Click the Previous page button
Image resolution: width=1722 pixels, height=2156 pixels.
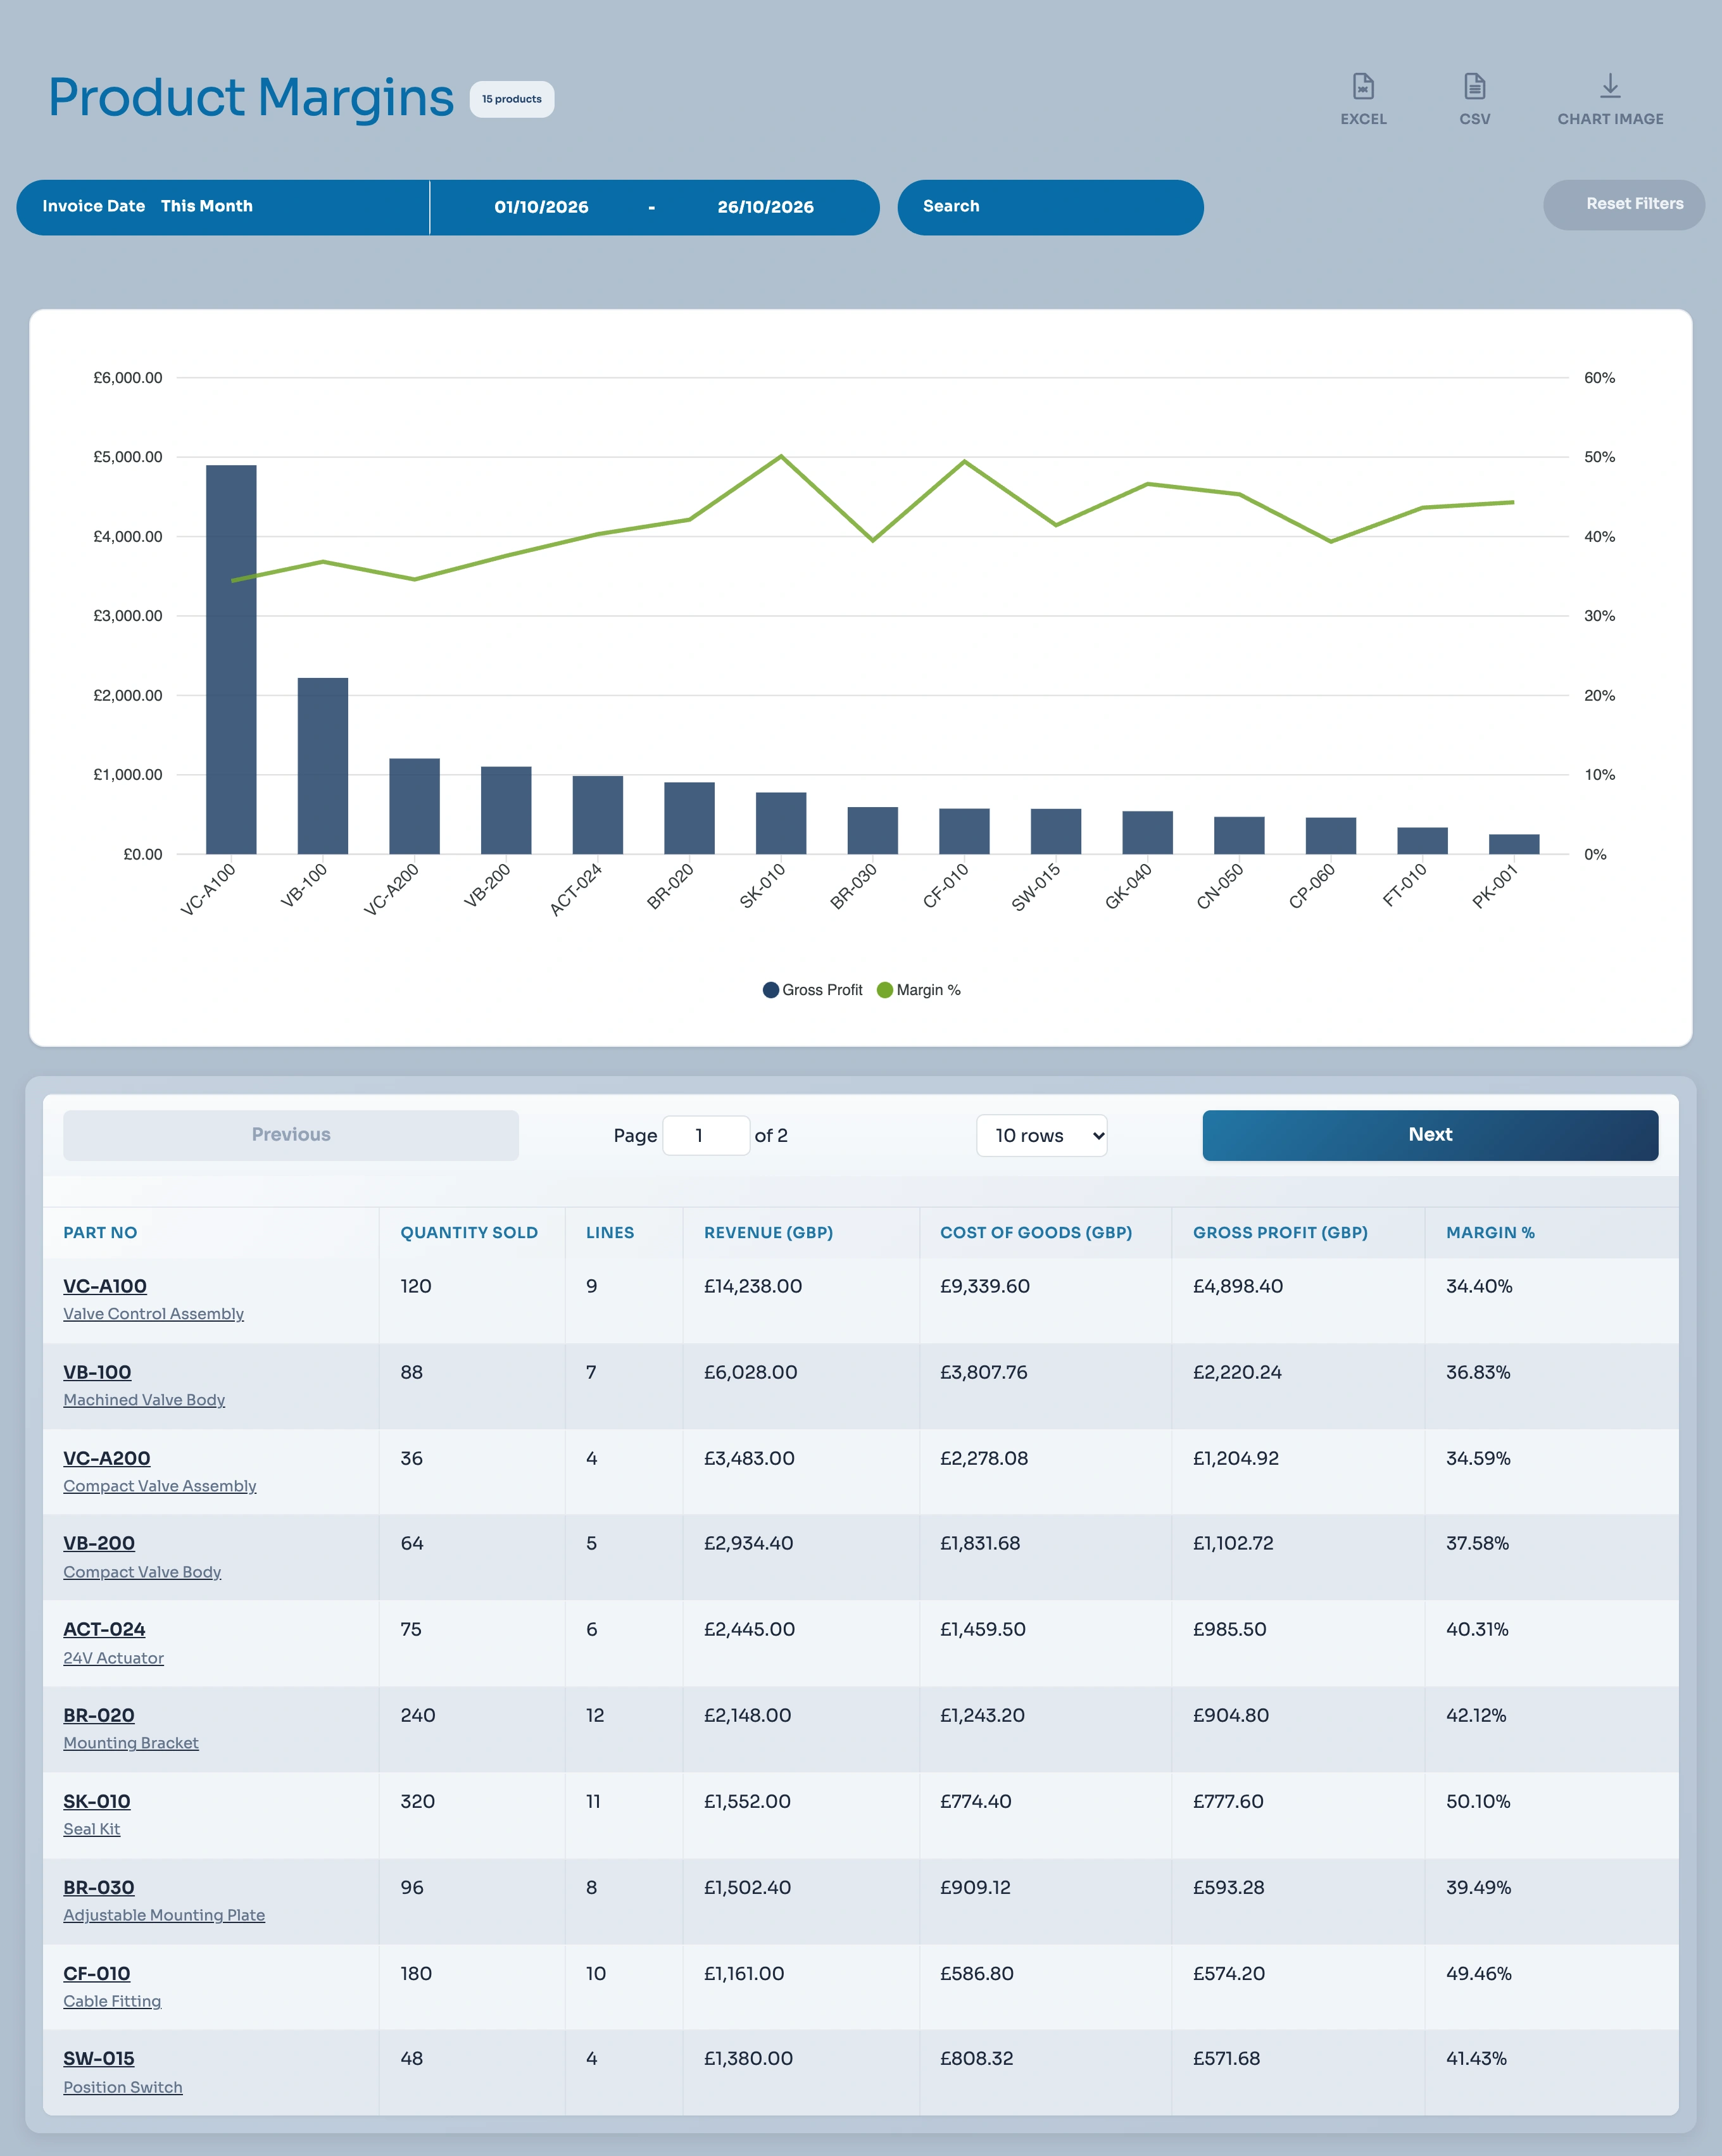click(x=291, y=1135)
